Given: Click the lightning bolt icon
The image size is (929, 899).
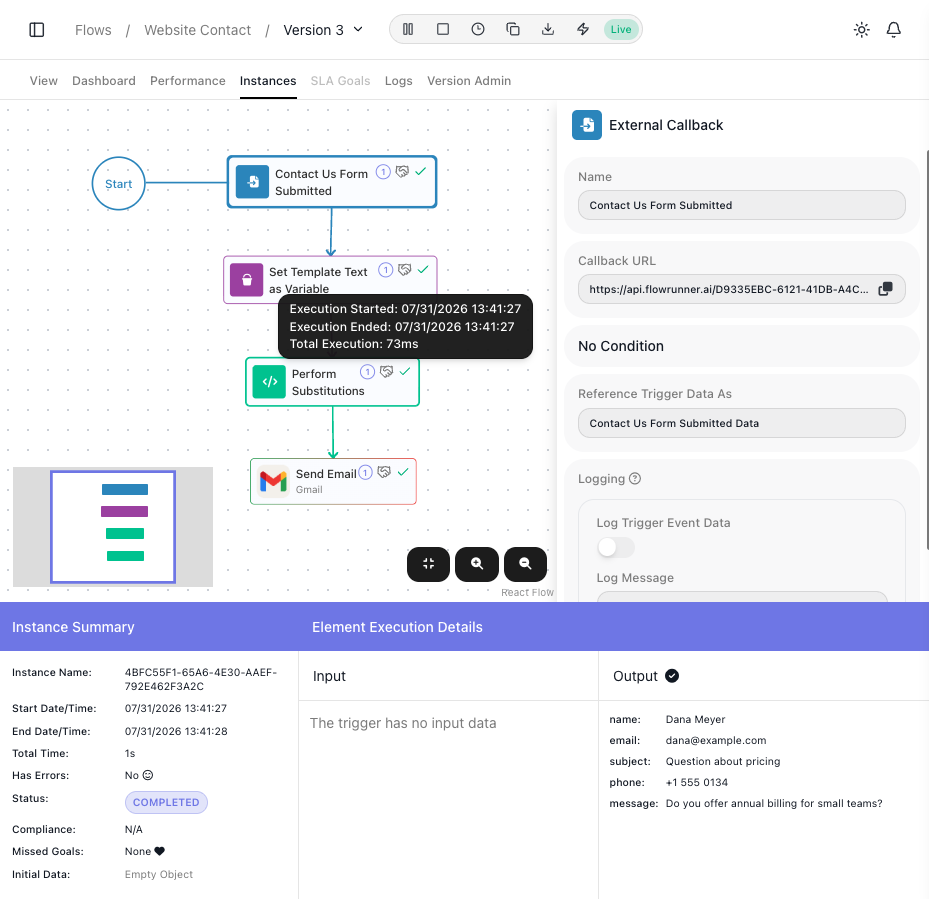Looking at the screenshot, I should [x=583, y=29].
